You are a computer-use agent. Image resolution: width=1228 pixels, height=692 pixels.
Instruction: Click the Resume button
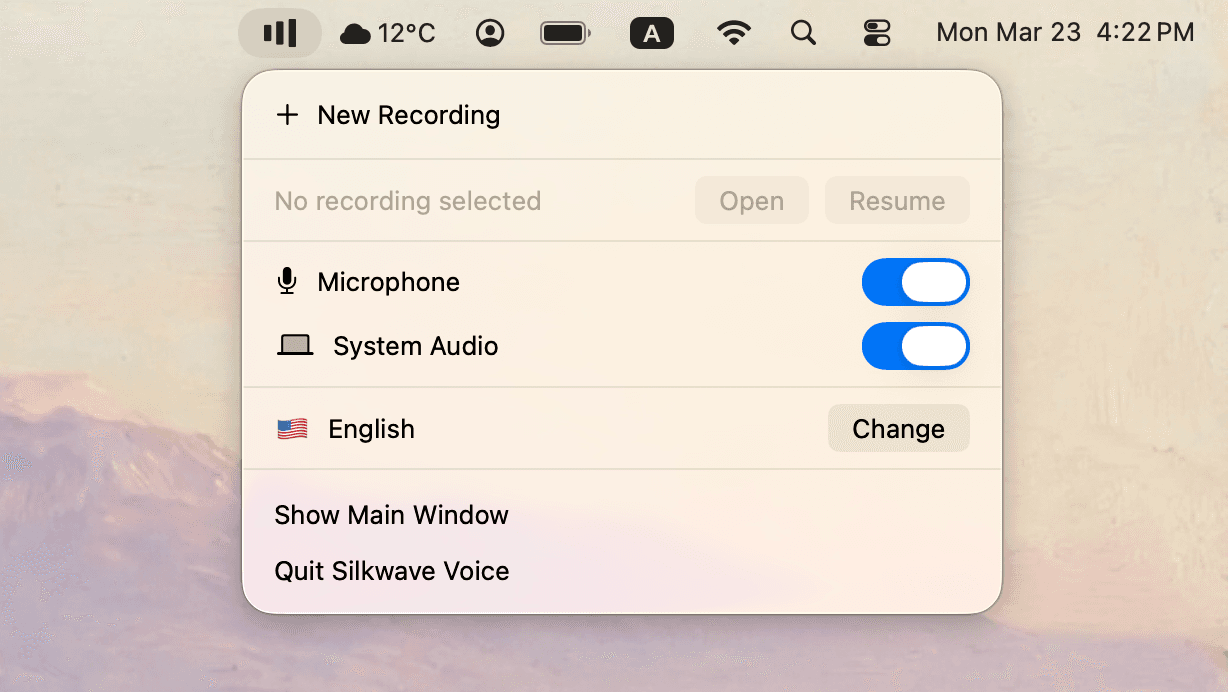click(896, 200)
